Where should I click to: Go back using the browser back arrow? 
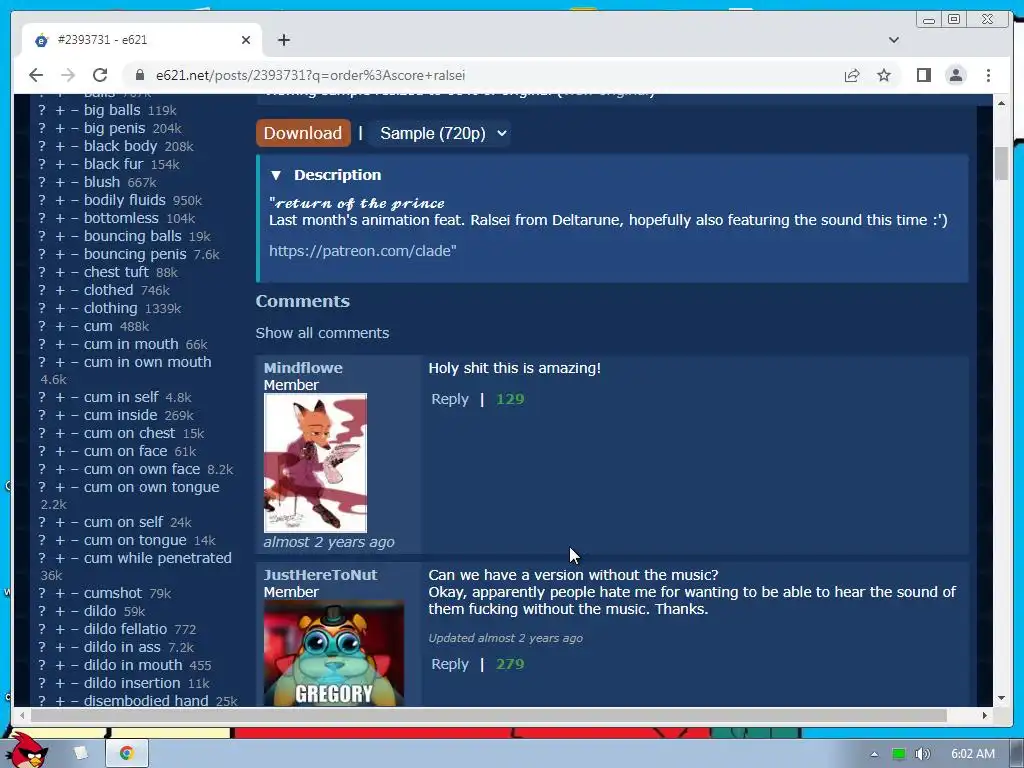point(36,75)
